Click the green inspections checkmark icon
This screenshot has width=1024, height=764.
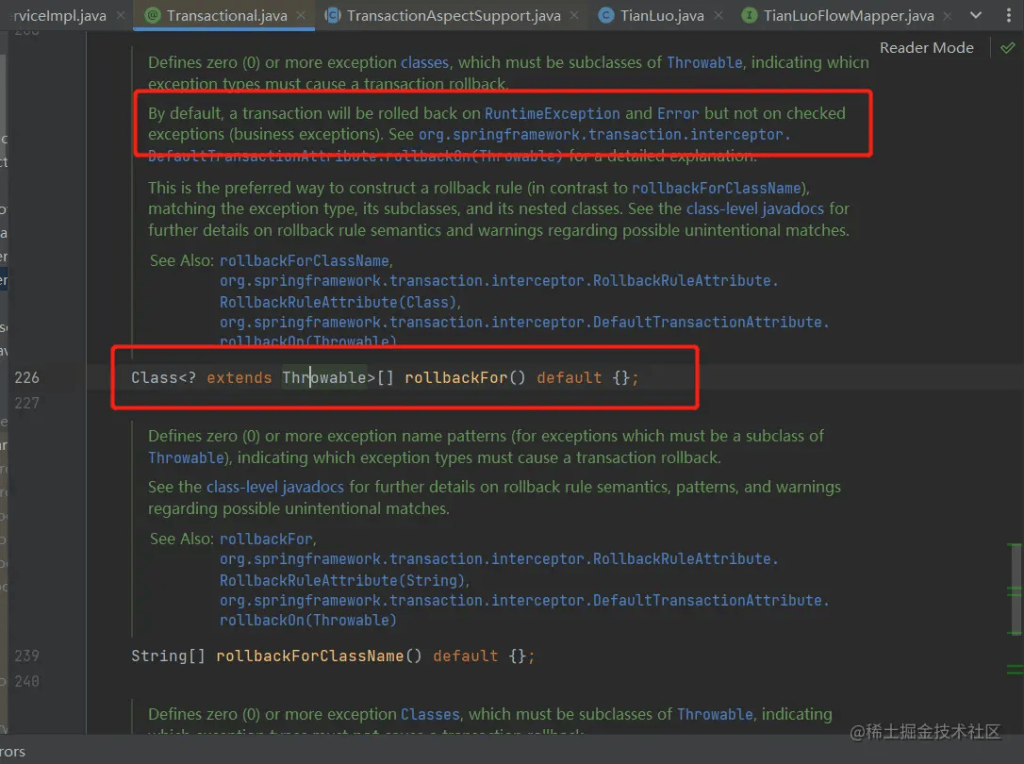1007,48
